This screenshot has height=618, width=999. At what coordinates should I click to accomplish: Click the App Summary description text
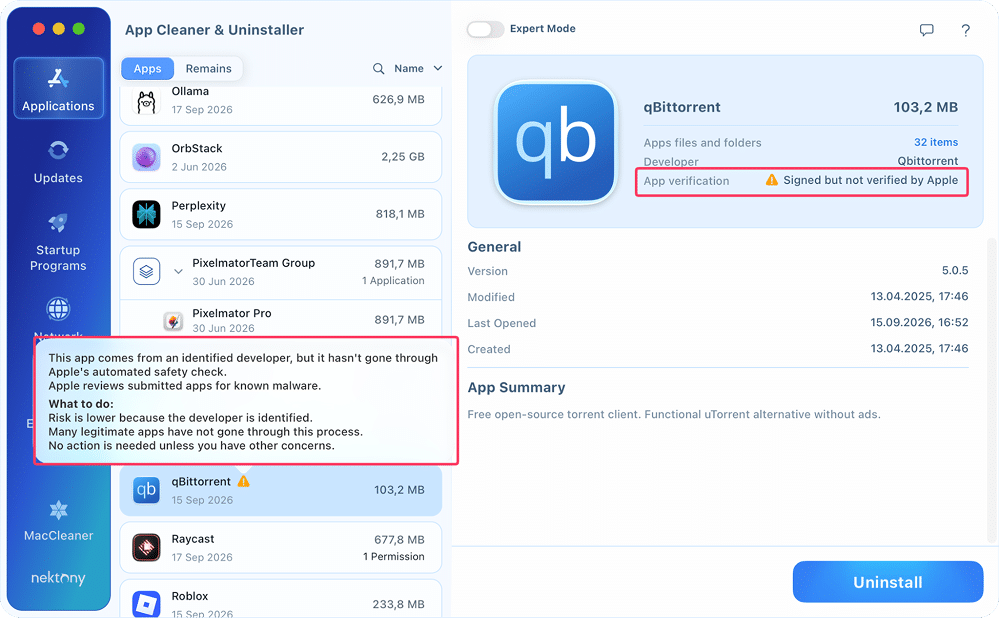pyautogui.click(x=673, y=414)
